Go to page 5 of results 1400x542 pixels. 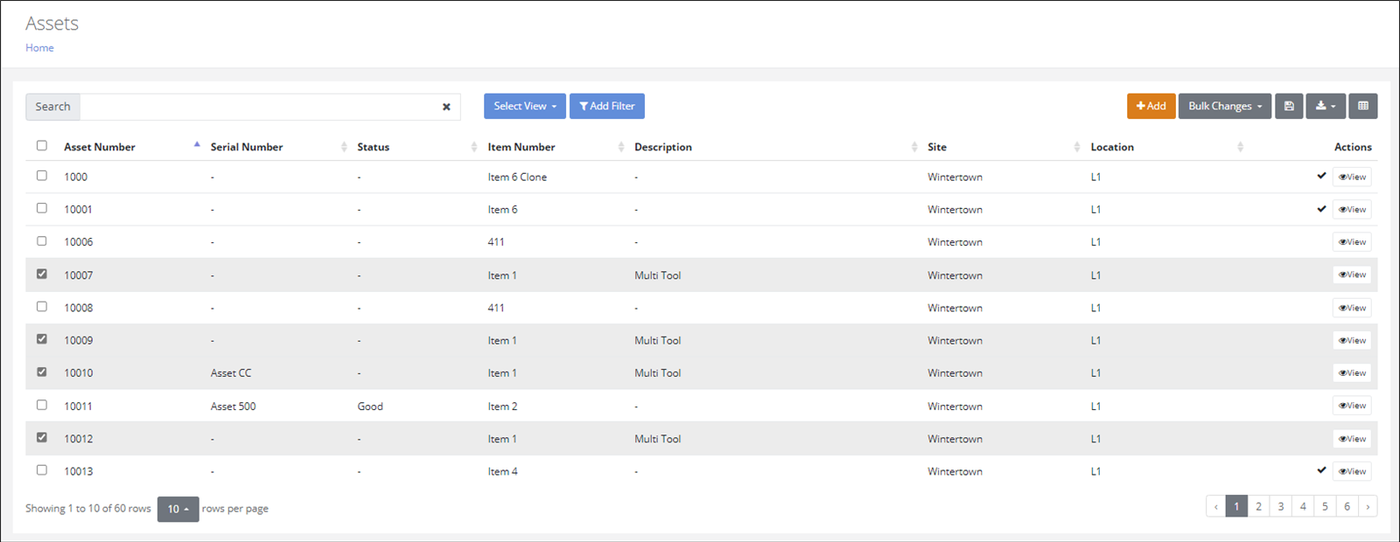tap(1325, 507)
